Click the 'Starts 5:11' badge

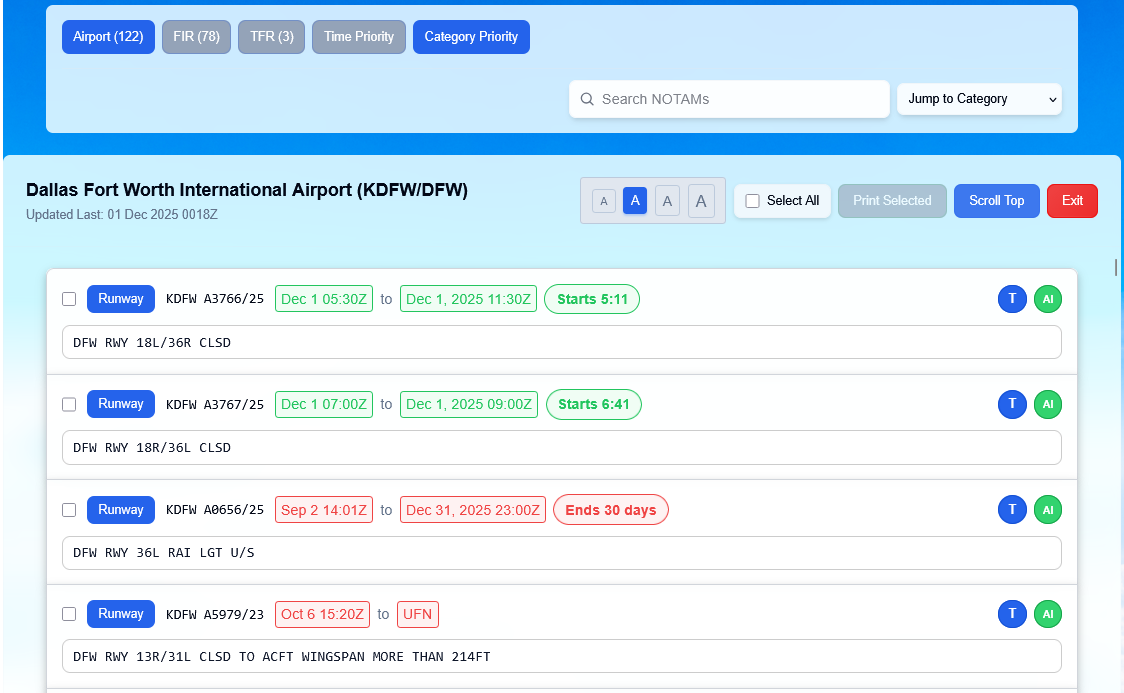coord(592,299)
